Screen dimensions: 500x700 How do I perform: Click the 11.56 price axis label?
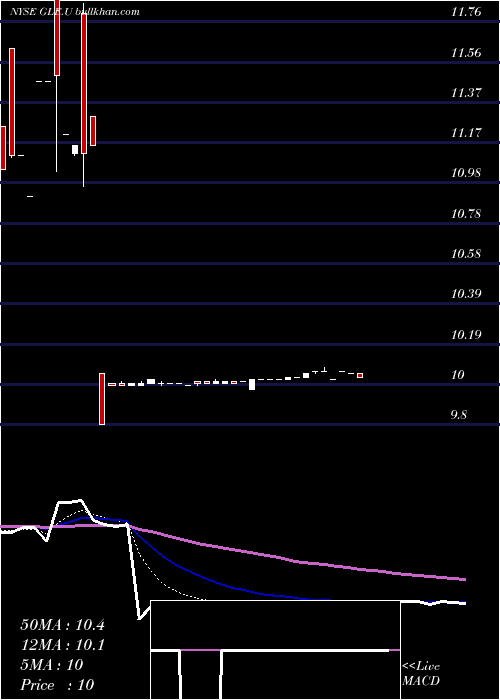466,53
